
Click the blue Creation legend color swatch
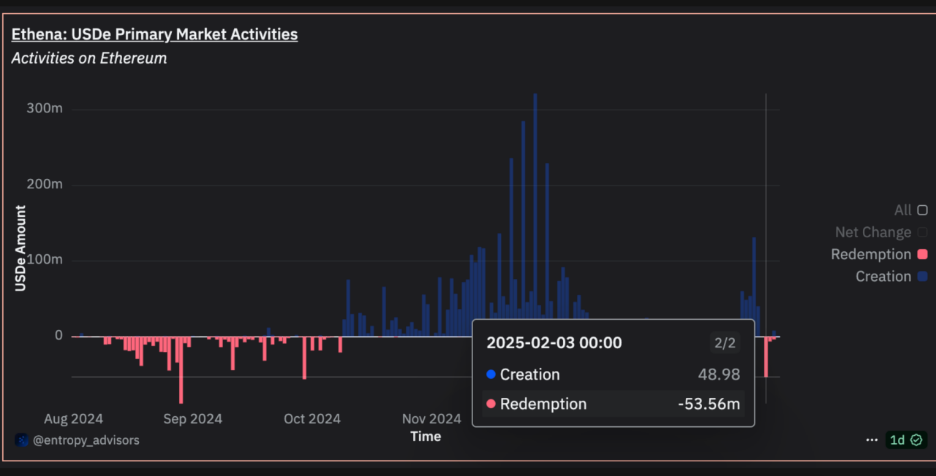[x=922, y=276]
